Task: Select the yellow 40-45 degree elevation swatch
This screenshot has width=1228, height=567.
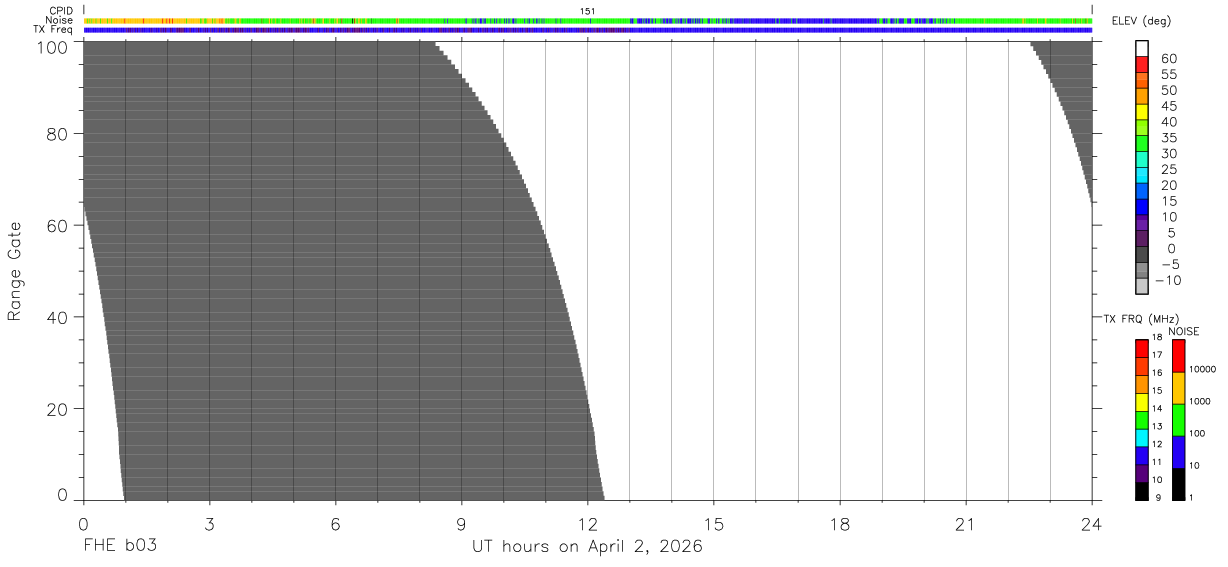Action: [x=1142, y=112]
